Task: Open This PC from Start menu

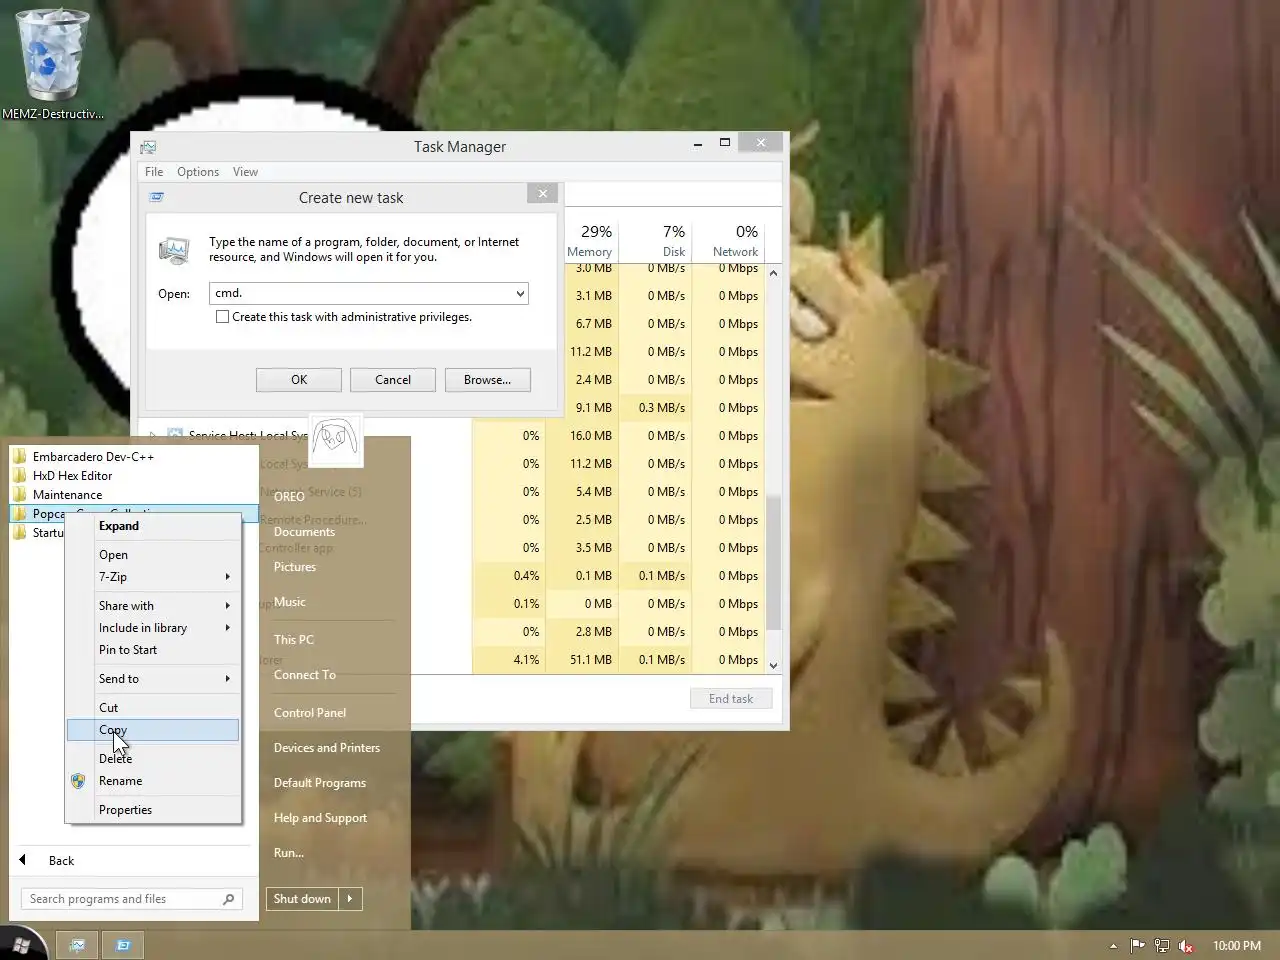Action: [294, 640]
